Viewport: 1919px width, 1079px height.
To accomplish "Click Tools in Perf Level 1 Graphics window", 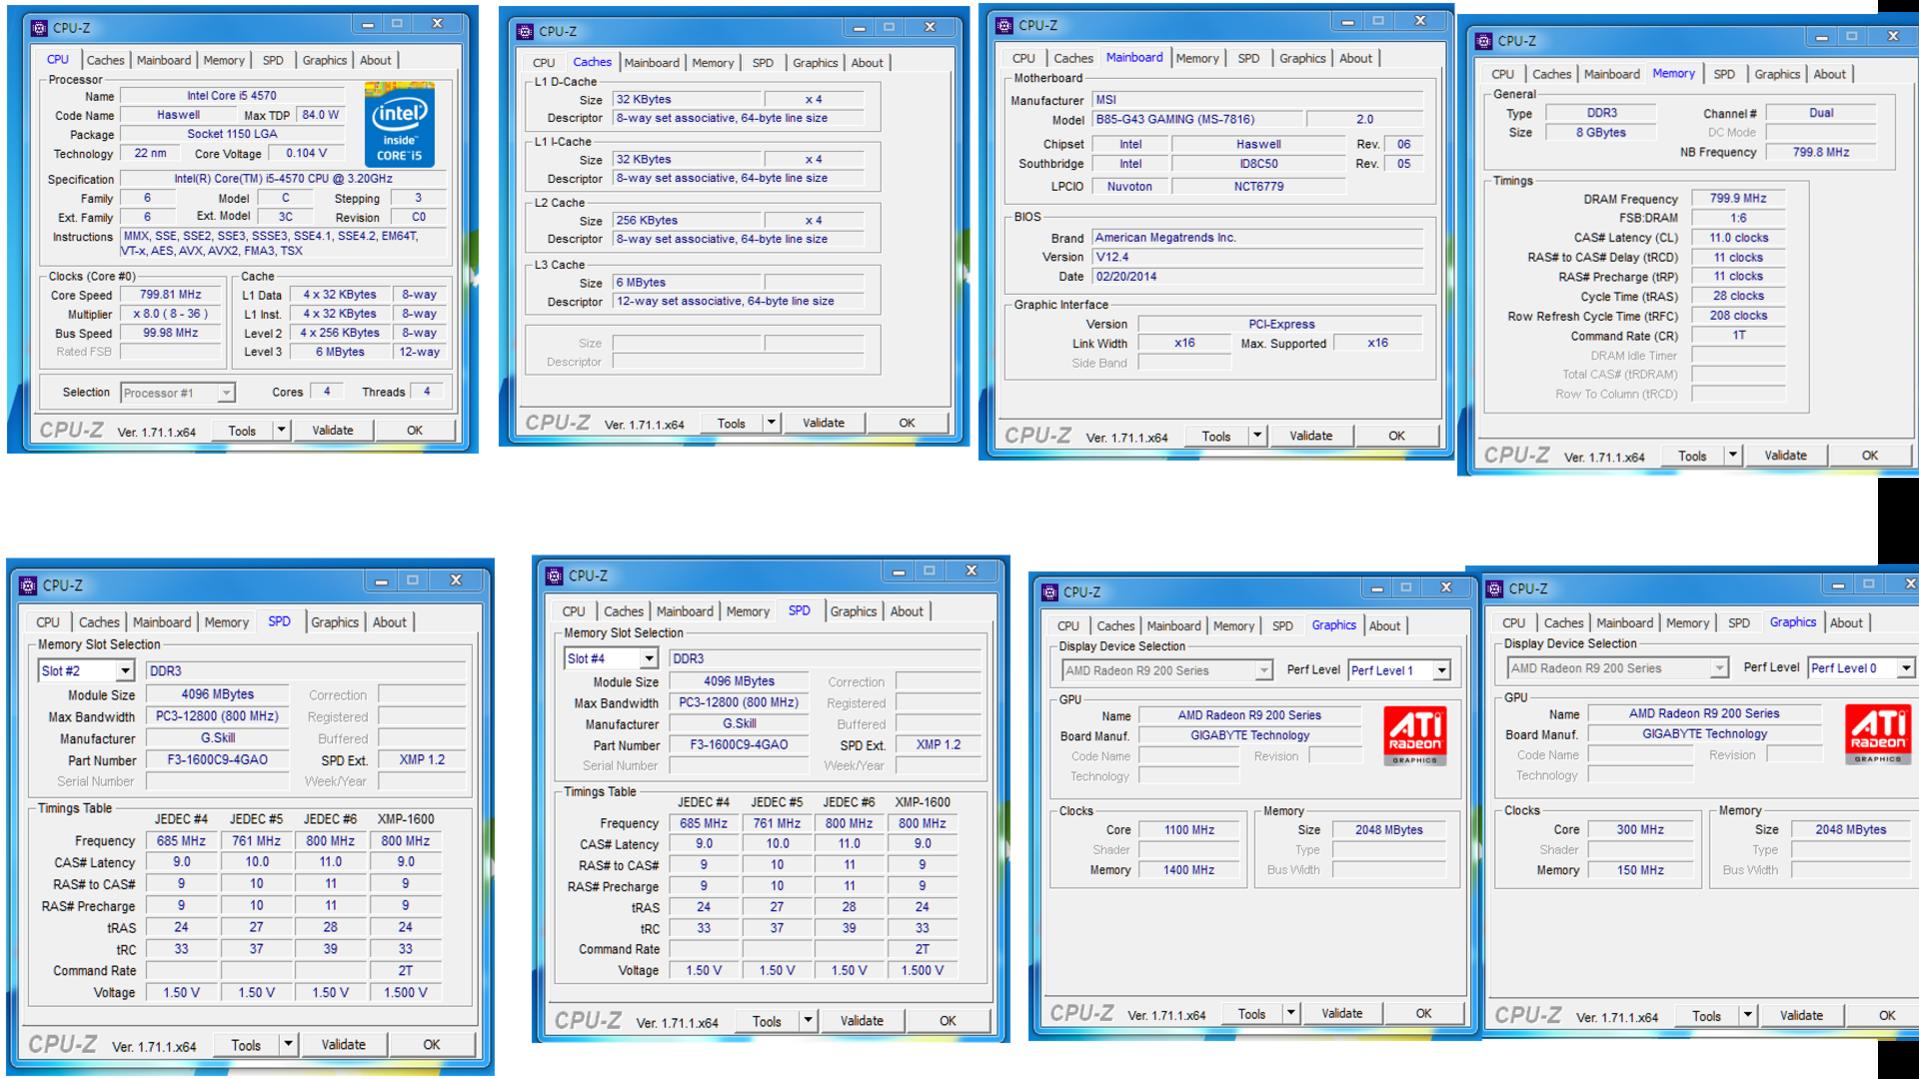I will tap(1251, 1013).
